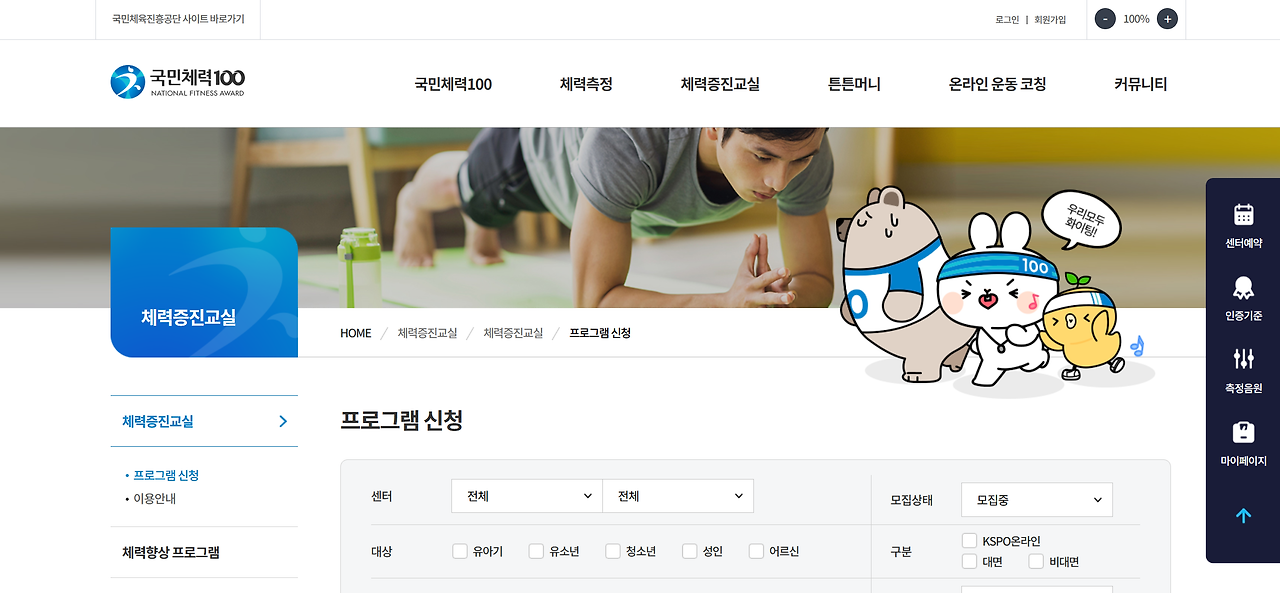This screenshot has width=1280, height=593.
Task: Click the 인증기준 badge icon
Action: (1243, 288)
